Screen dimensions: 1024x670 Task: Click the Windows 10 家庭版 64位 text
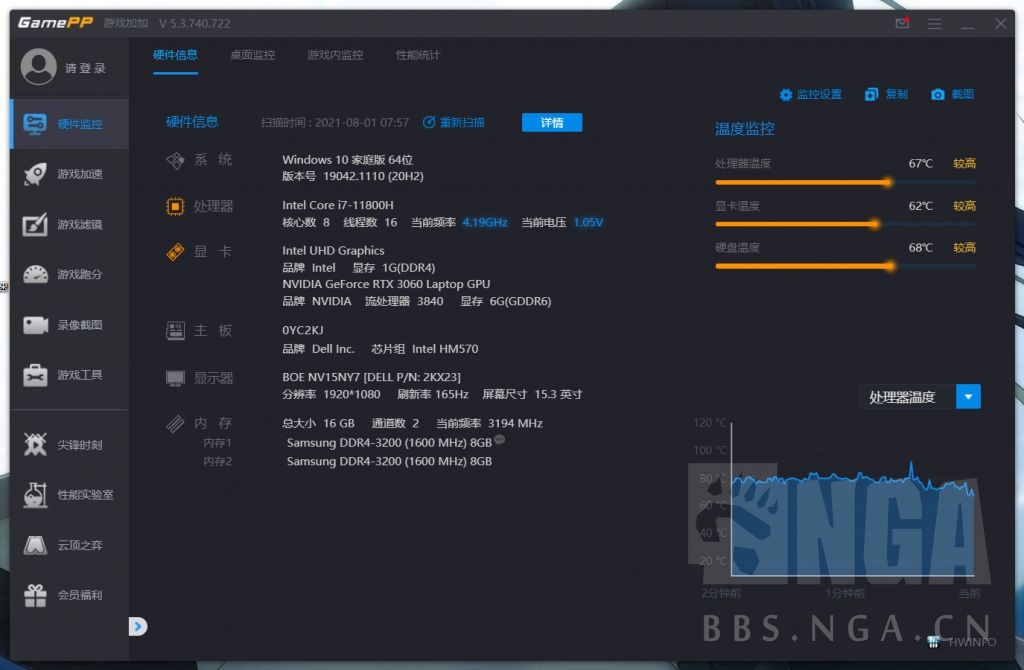pos(347,159)
